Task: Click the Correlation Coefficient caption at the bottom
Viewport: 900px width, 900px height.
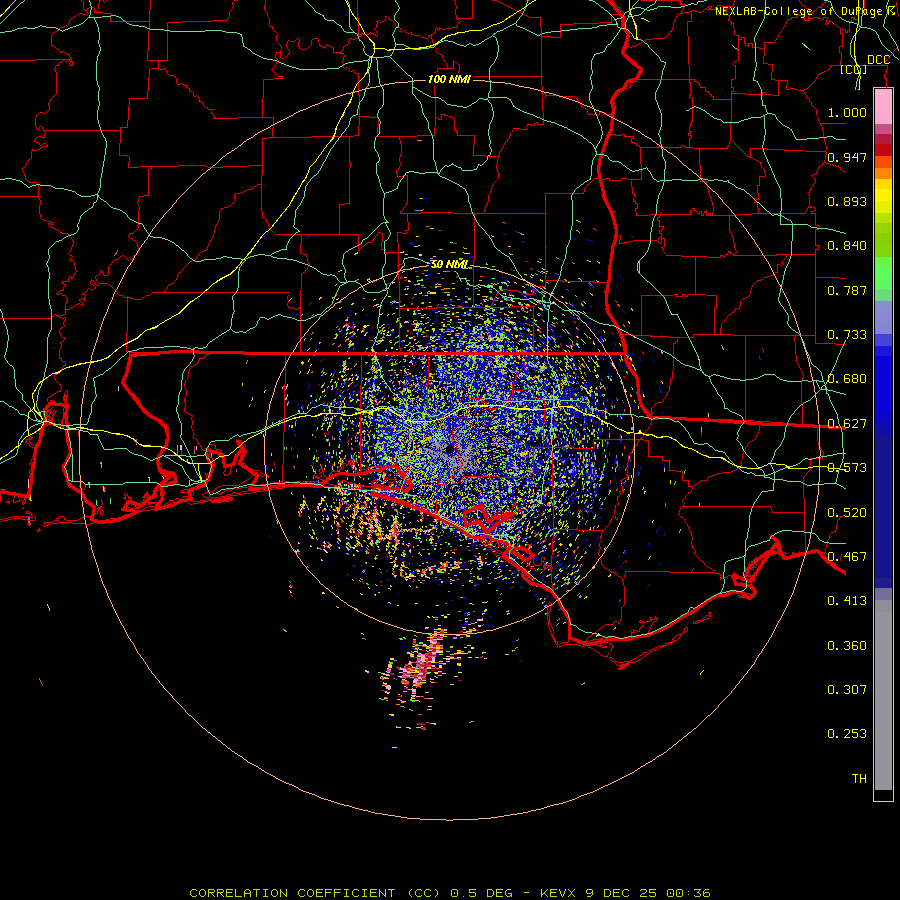Action: coord(450,893)
